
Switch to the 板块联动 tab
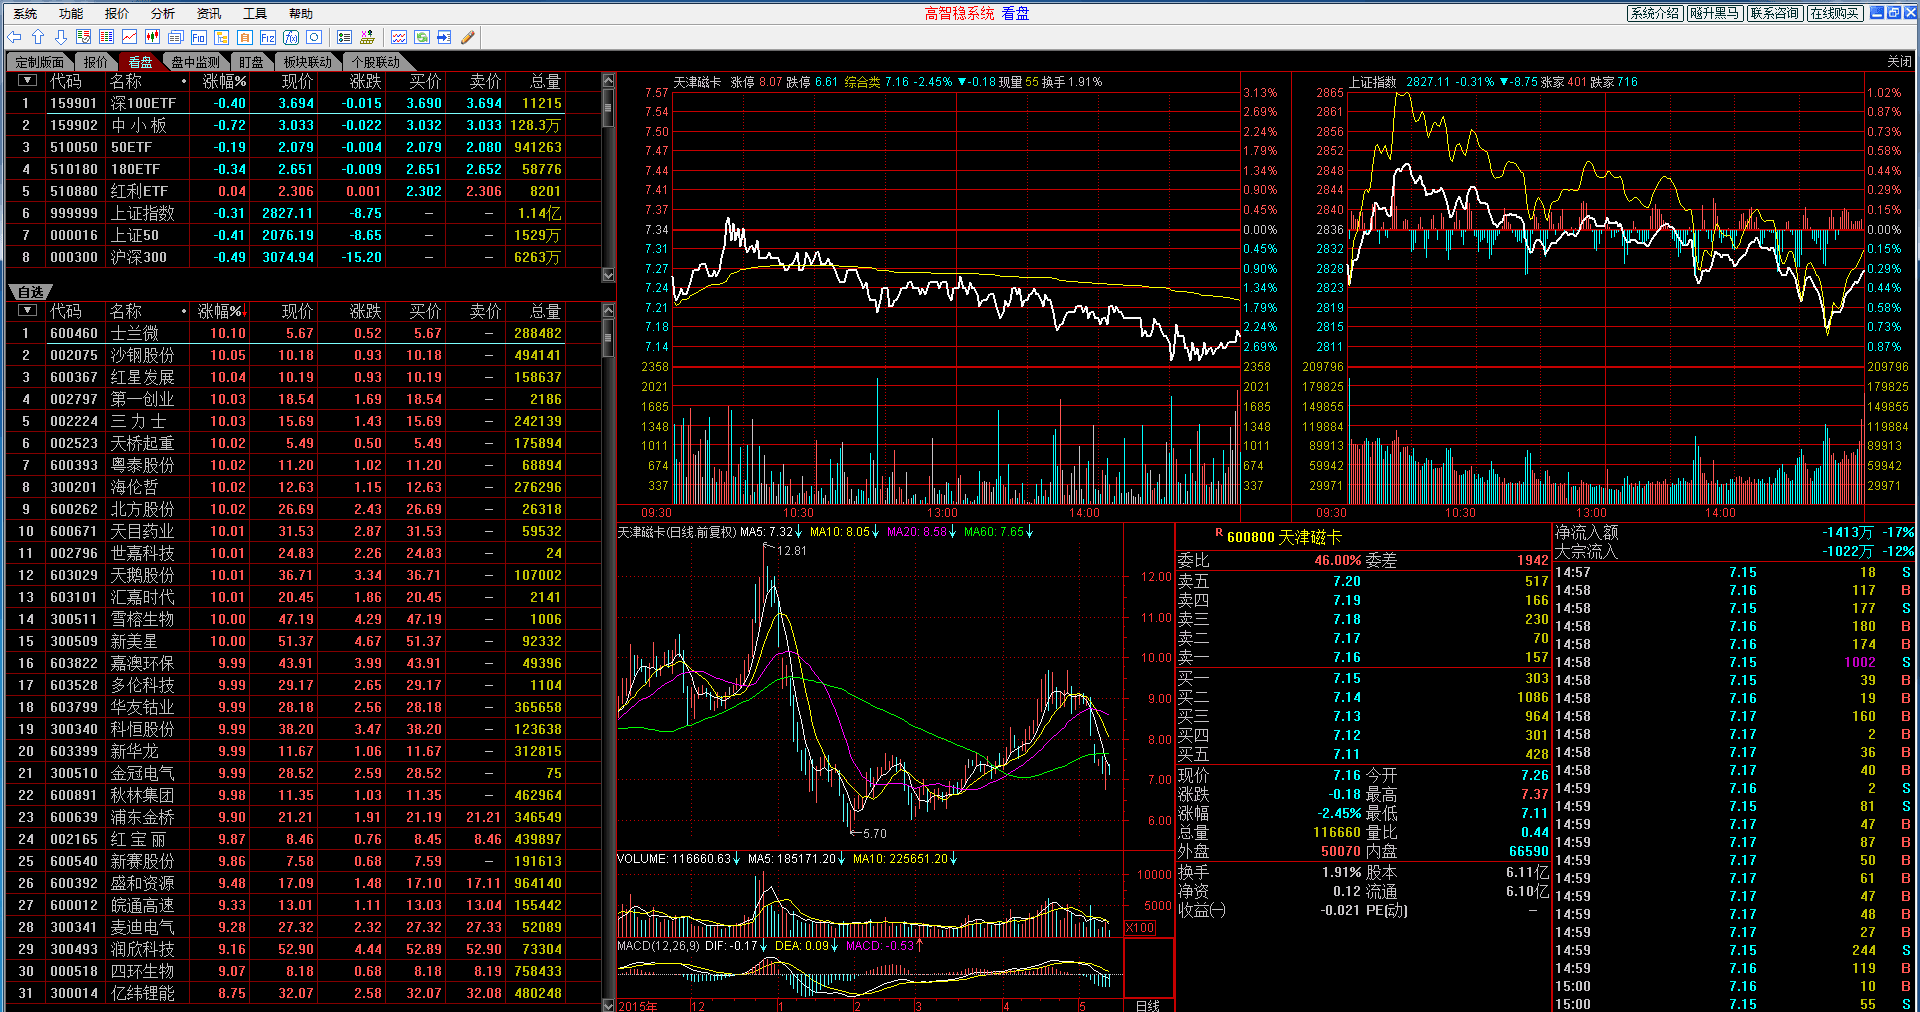pos(308,62)
